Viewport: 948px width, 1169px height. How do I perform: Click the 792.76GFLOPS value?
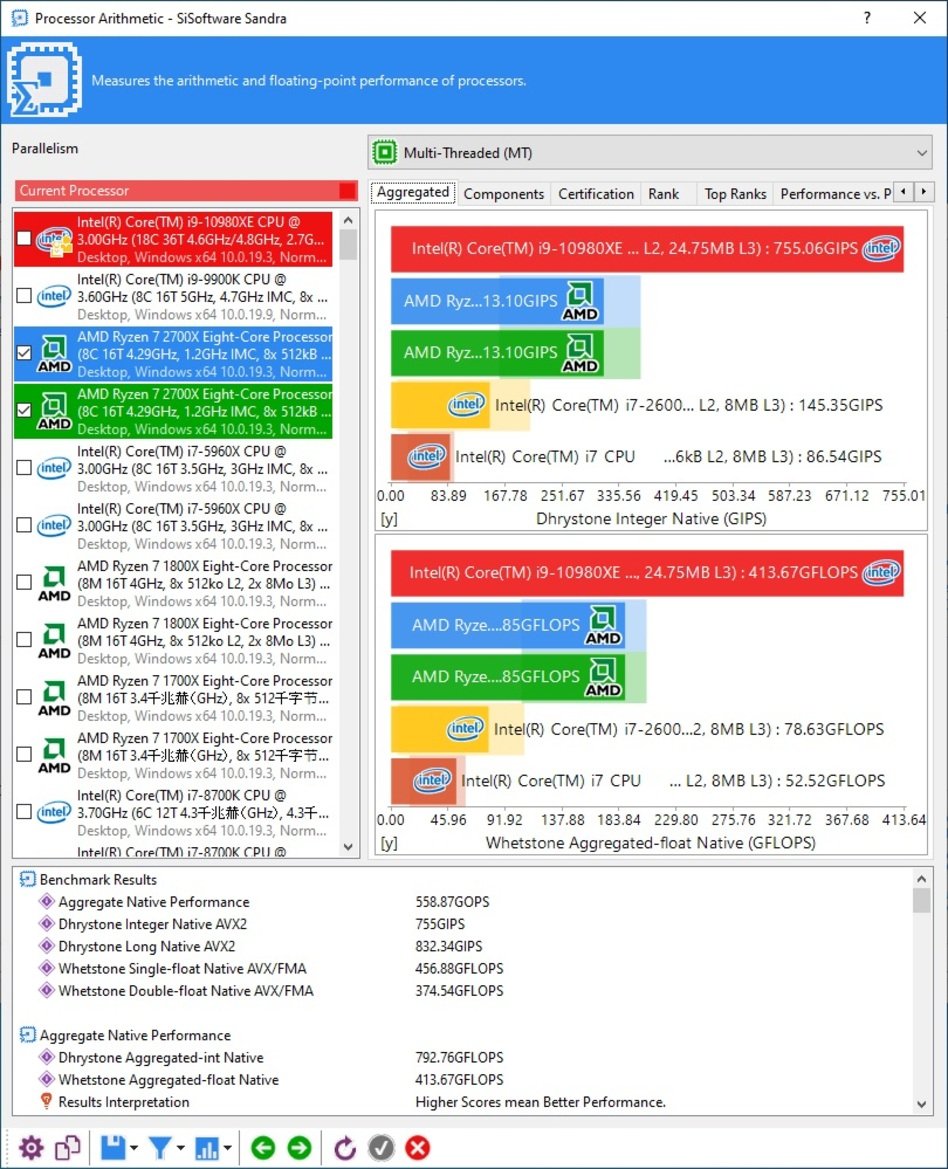pos(459,1058)
